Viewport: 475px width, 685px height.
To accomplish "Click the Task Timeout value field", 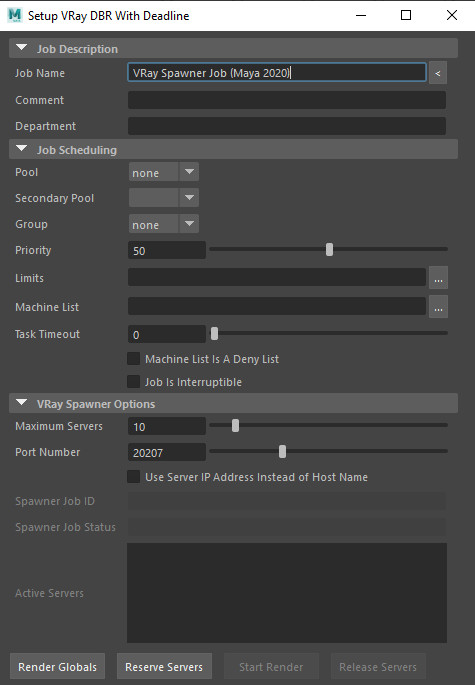I will click(x=166, y=334).
